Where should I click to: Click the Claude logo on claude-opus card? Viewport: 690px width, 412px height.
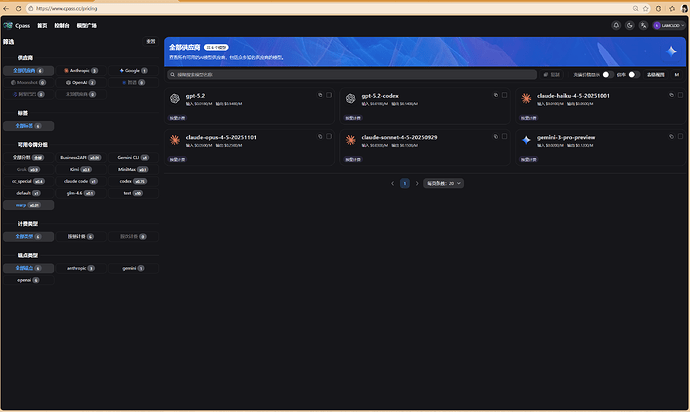pyautogui.click(x=175, y=140)
